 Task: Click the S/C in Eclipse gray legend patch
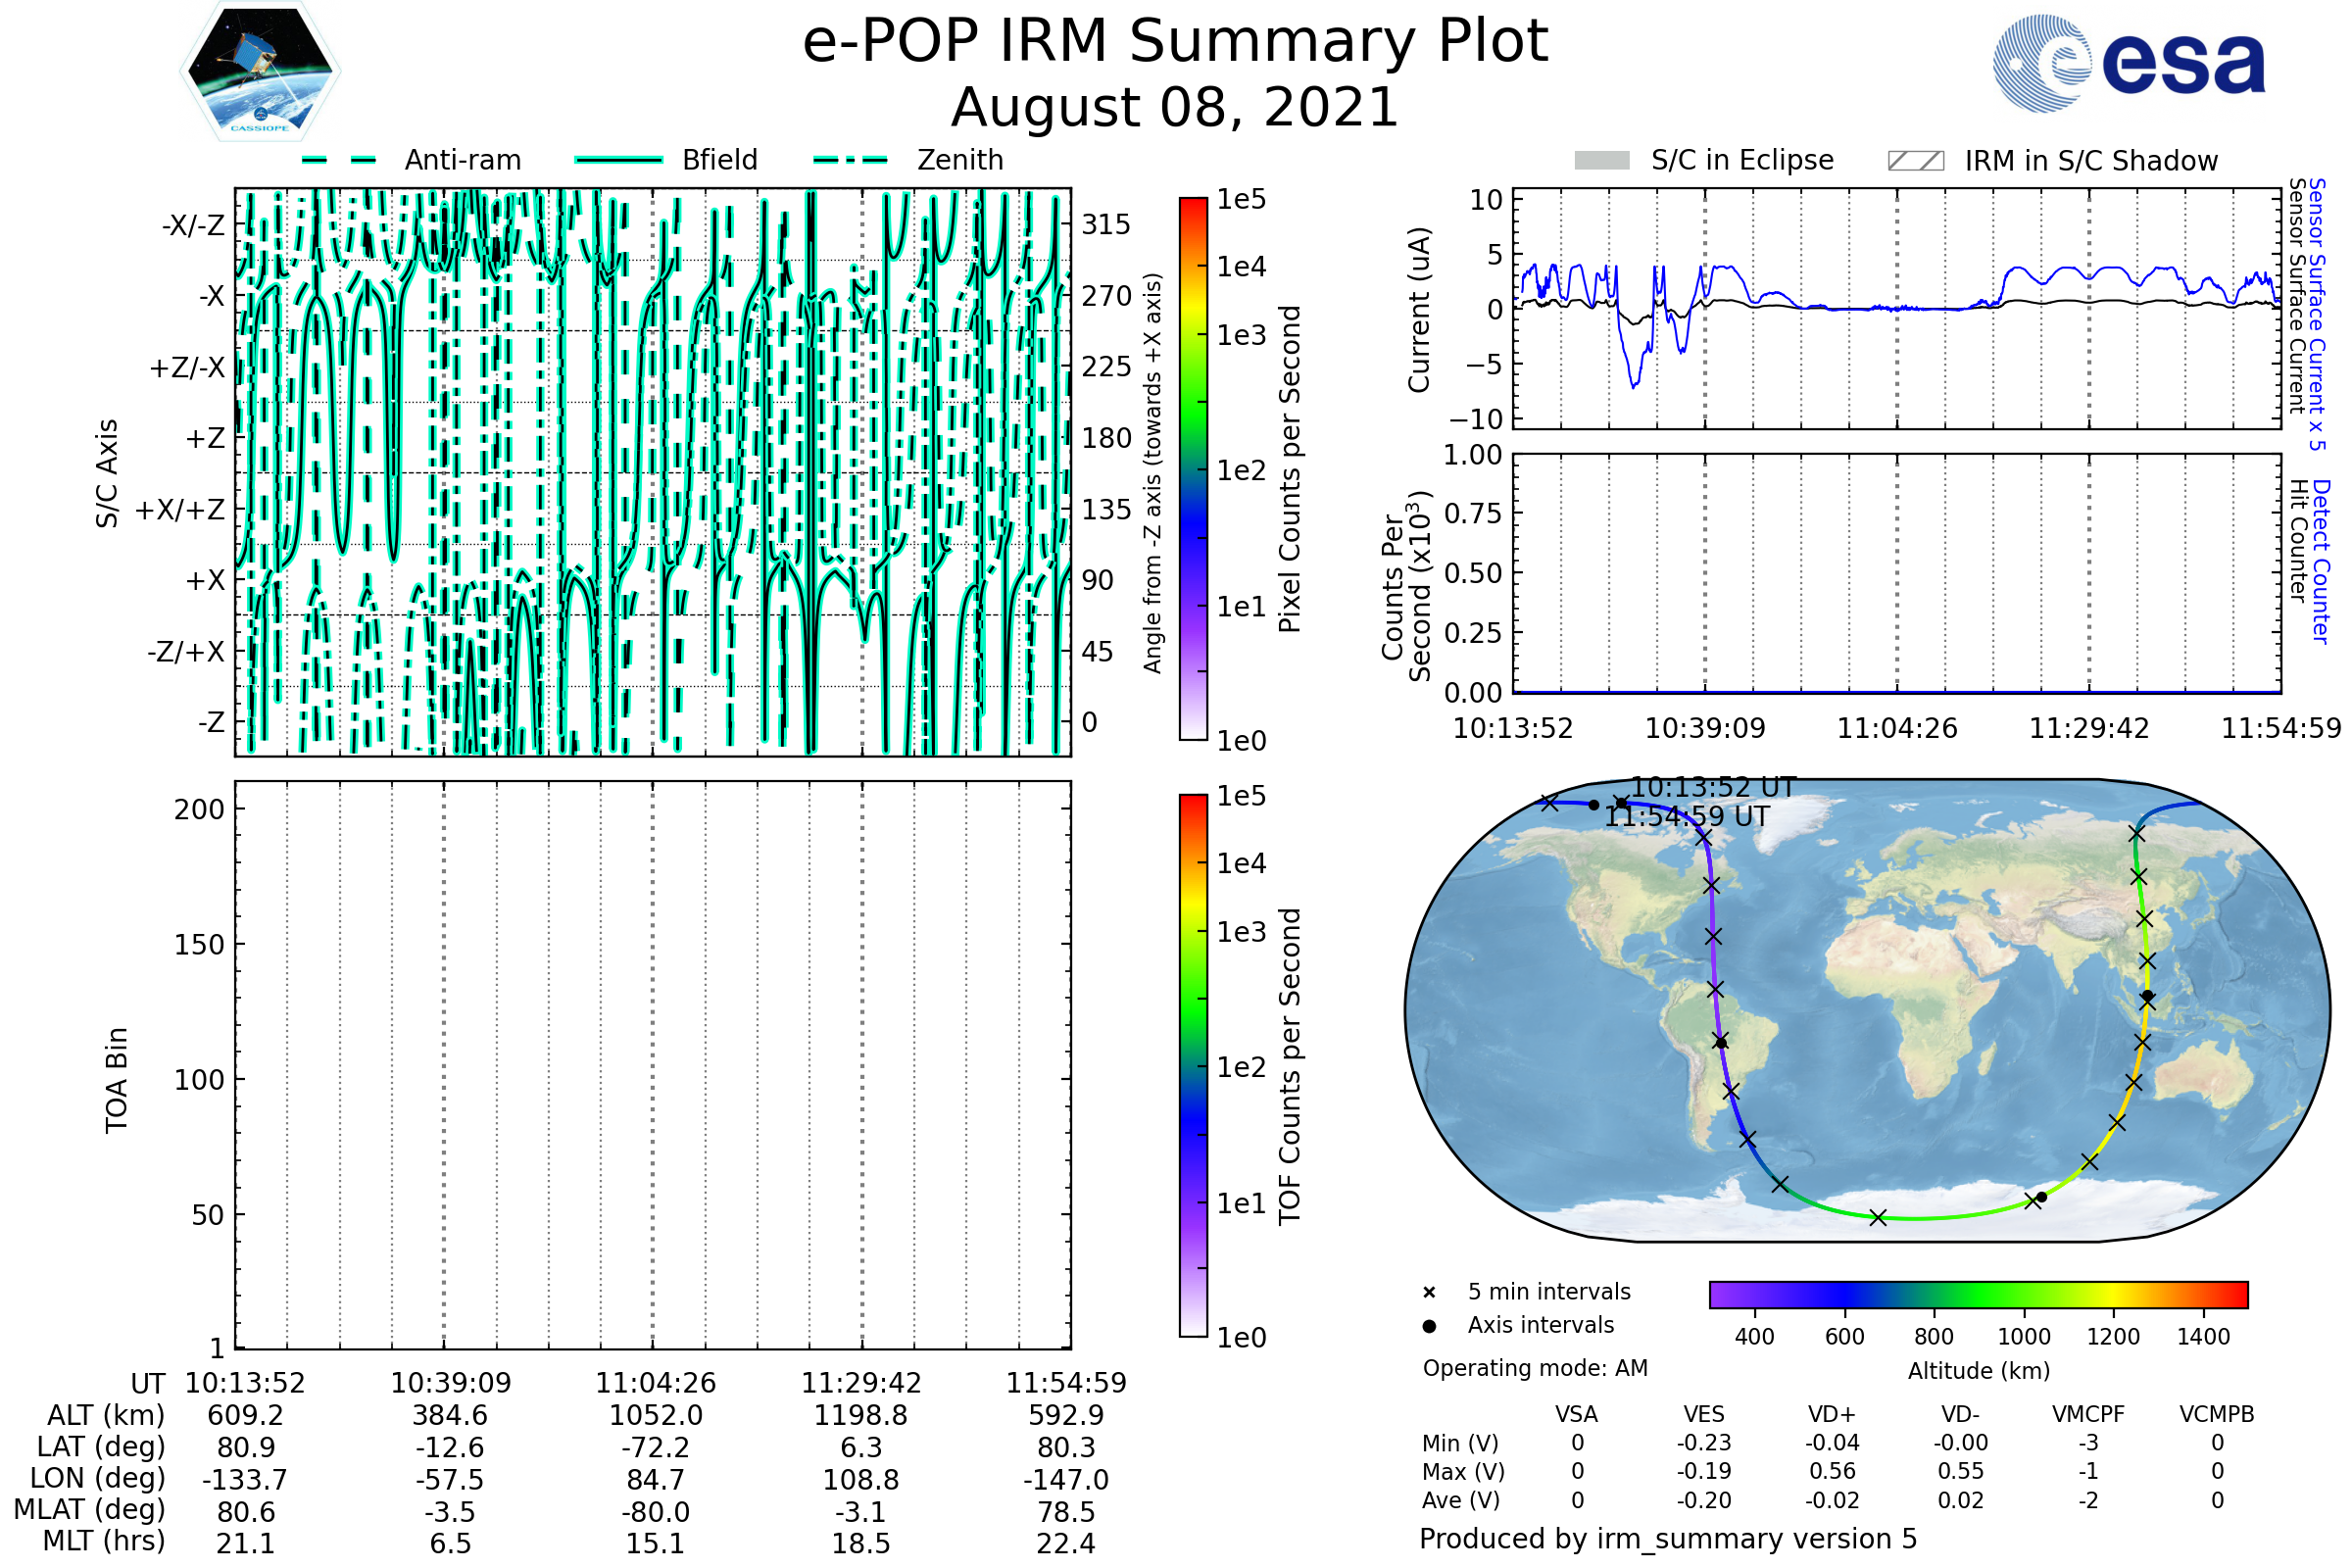tap(1601, 161)
